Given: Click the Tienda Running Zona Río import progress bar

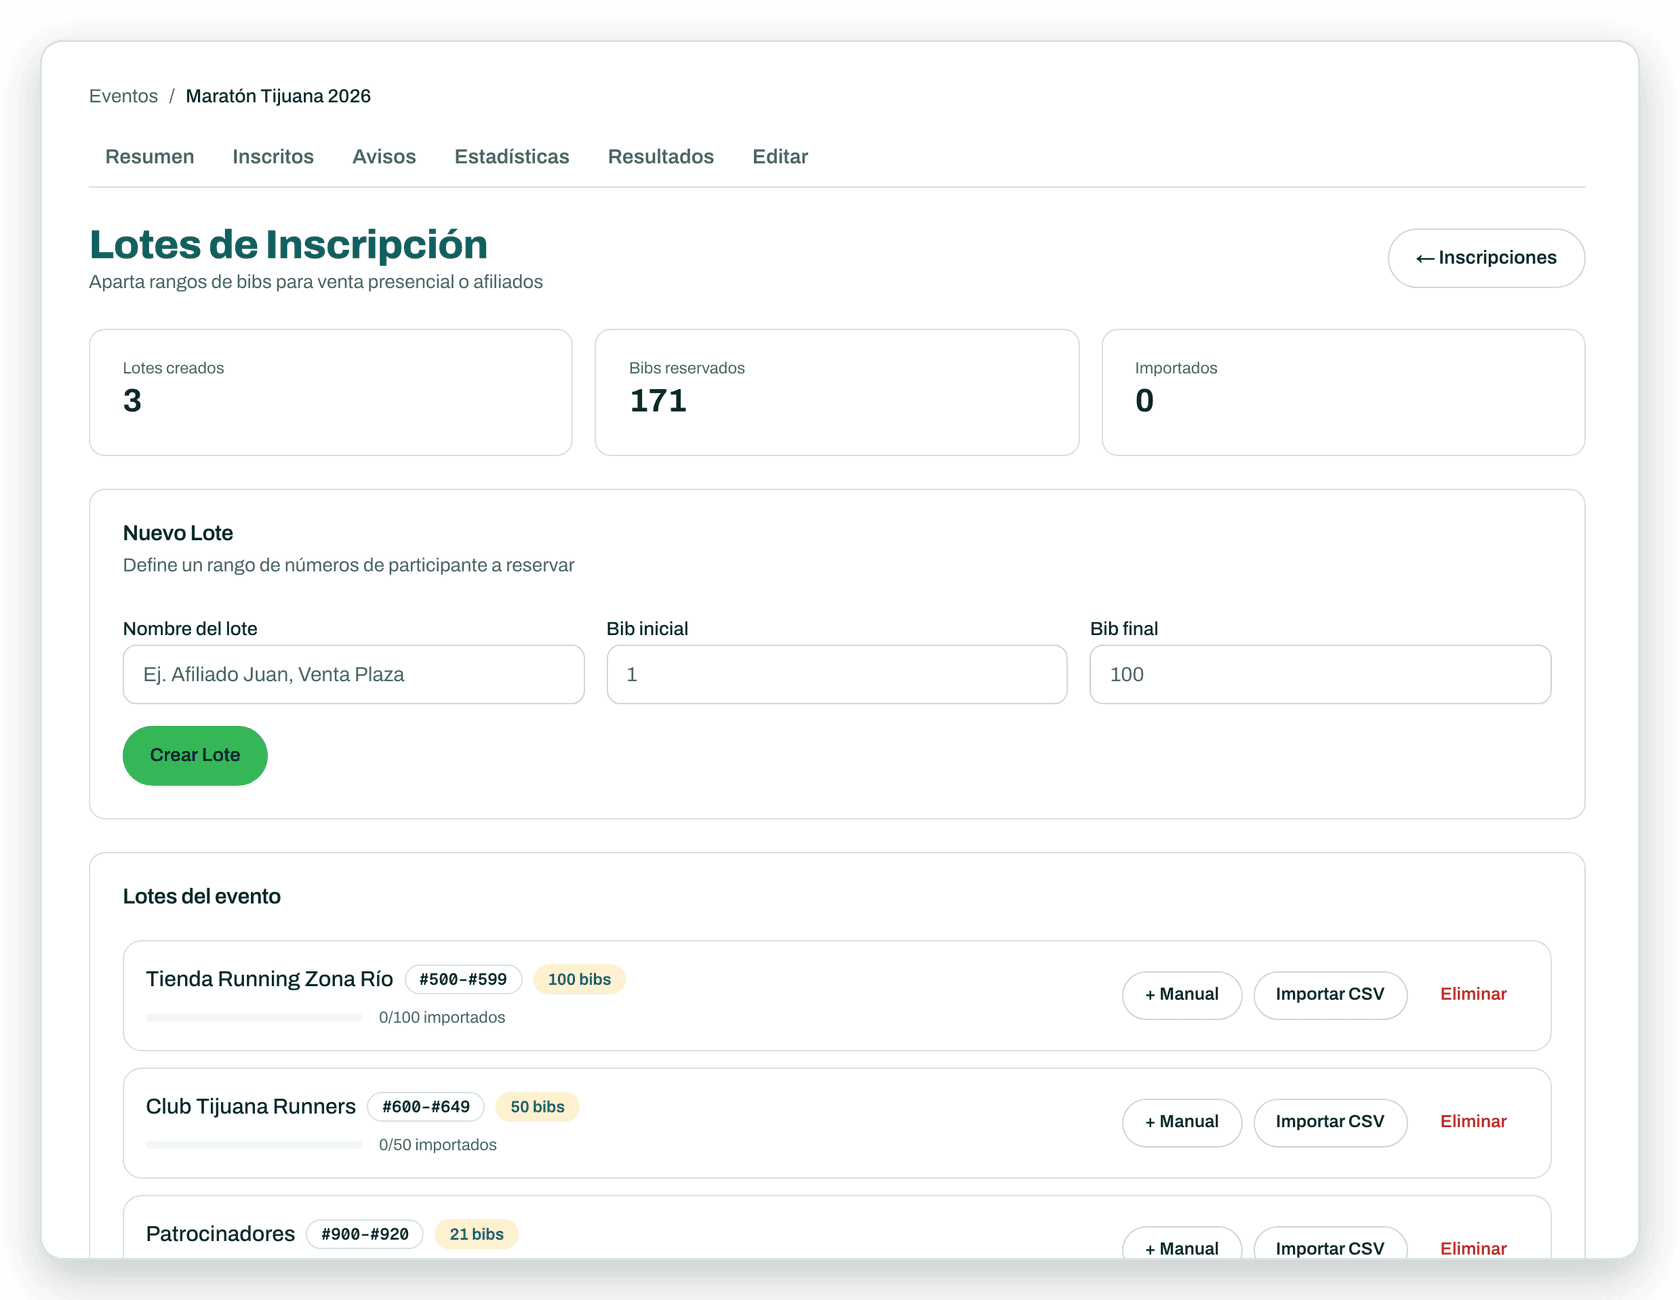Looking at the screenshot, I should tap(254, 1018).
